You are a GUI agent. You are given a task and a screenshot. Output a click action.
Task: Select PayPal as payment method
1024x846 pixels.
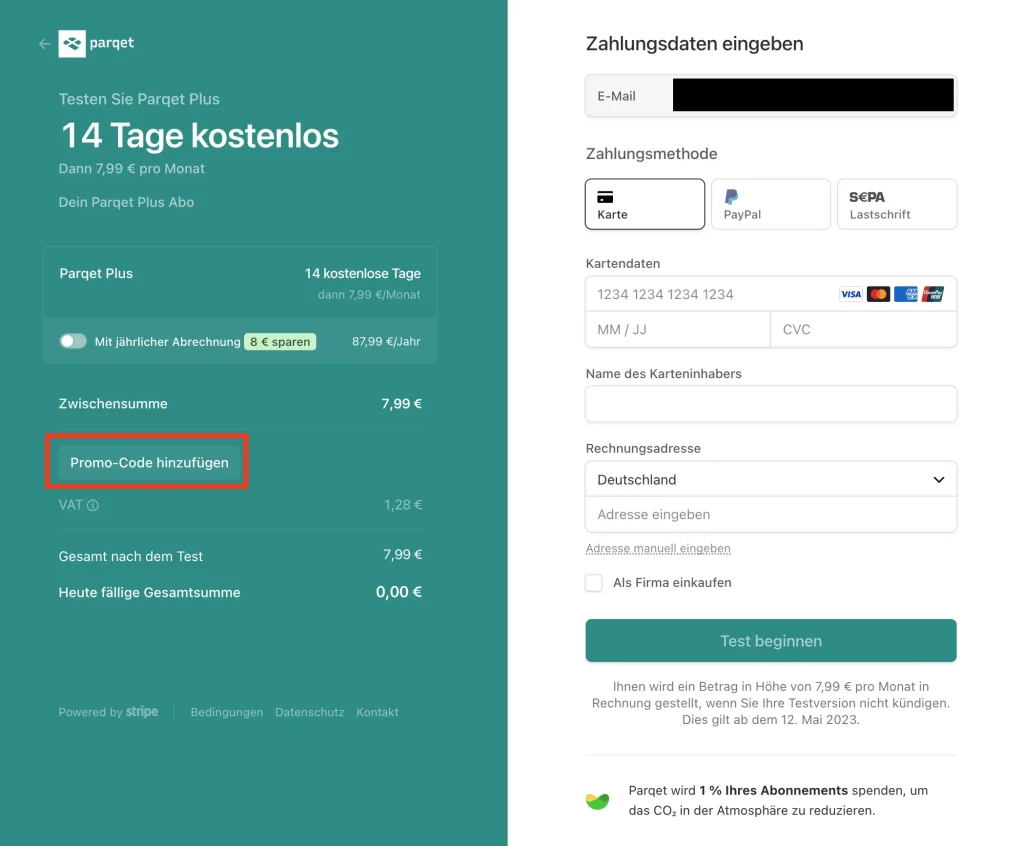click(x=770, y=204)
